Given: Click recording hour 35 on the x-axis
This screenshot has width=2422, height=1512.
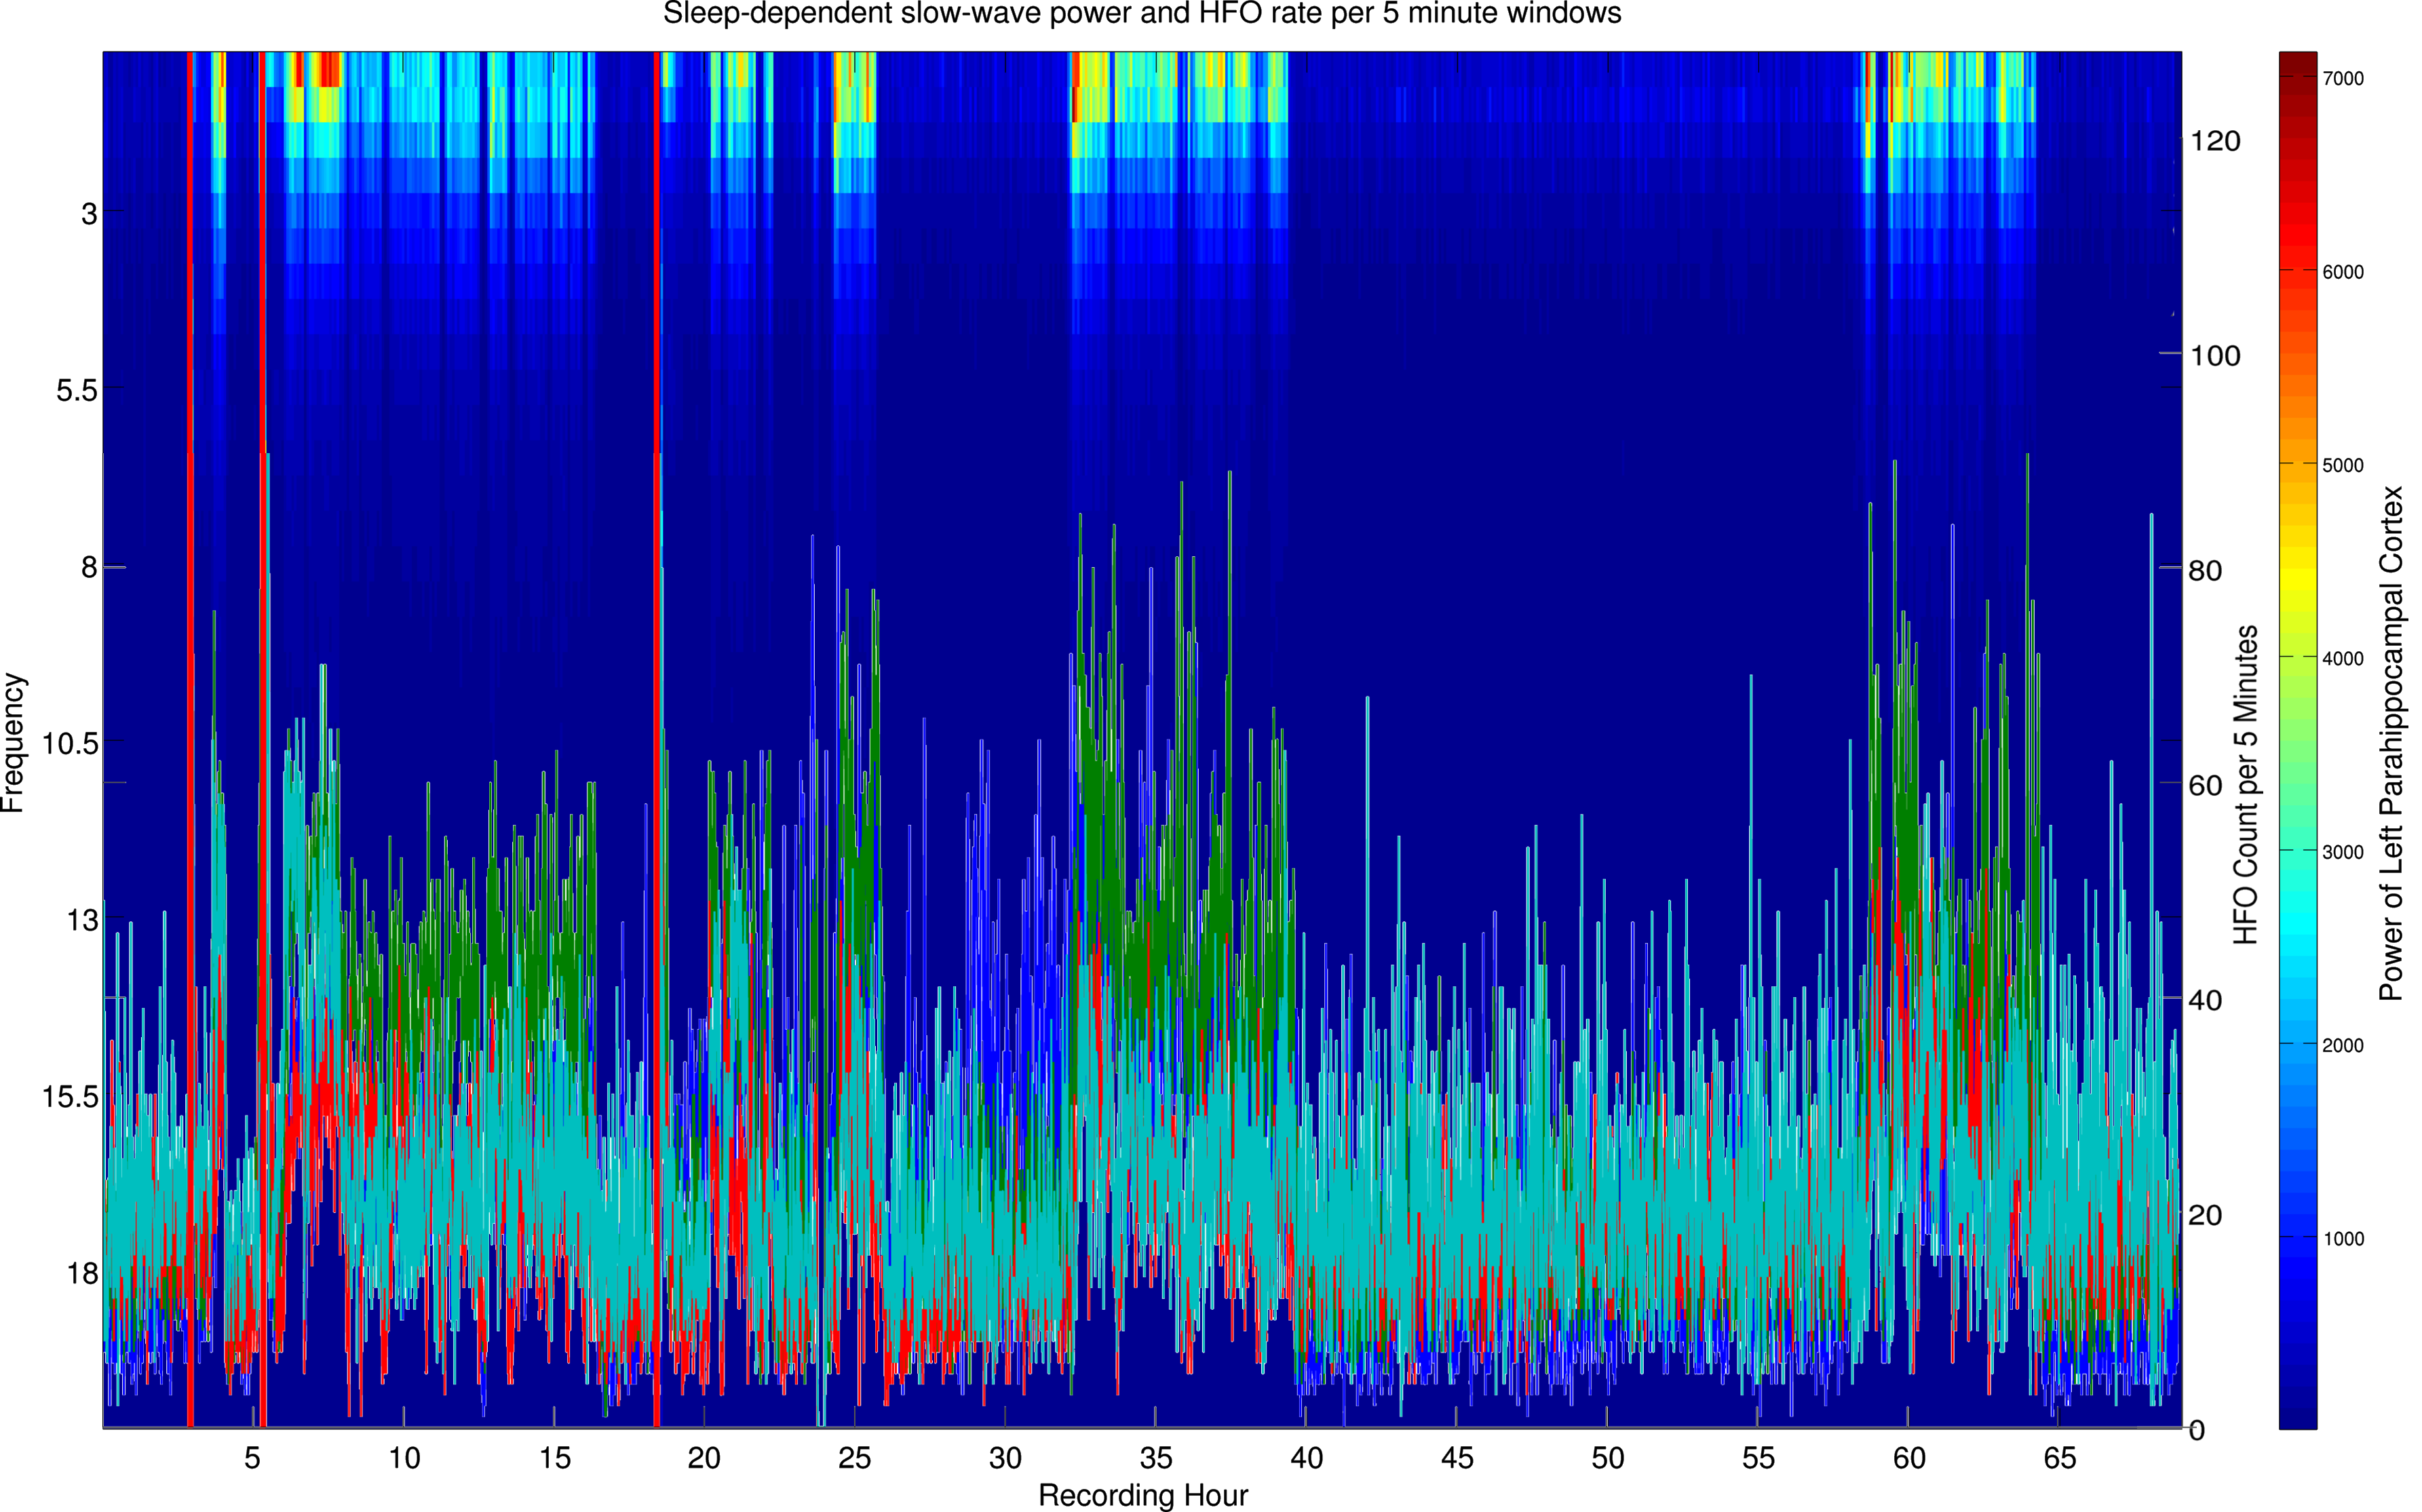Looking at the screenshot, I should pyautogui.click(x=1156, y=1458).
